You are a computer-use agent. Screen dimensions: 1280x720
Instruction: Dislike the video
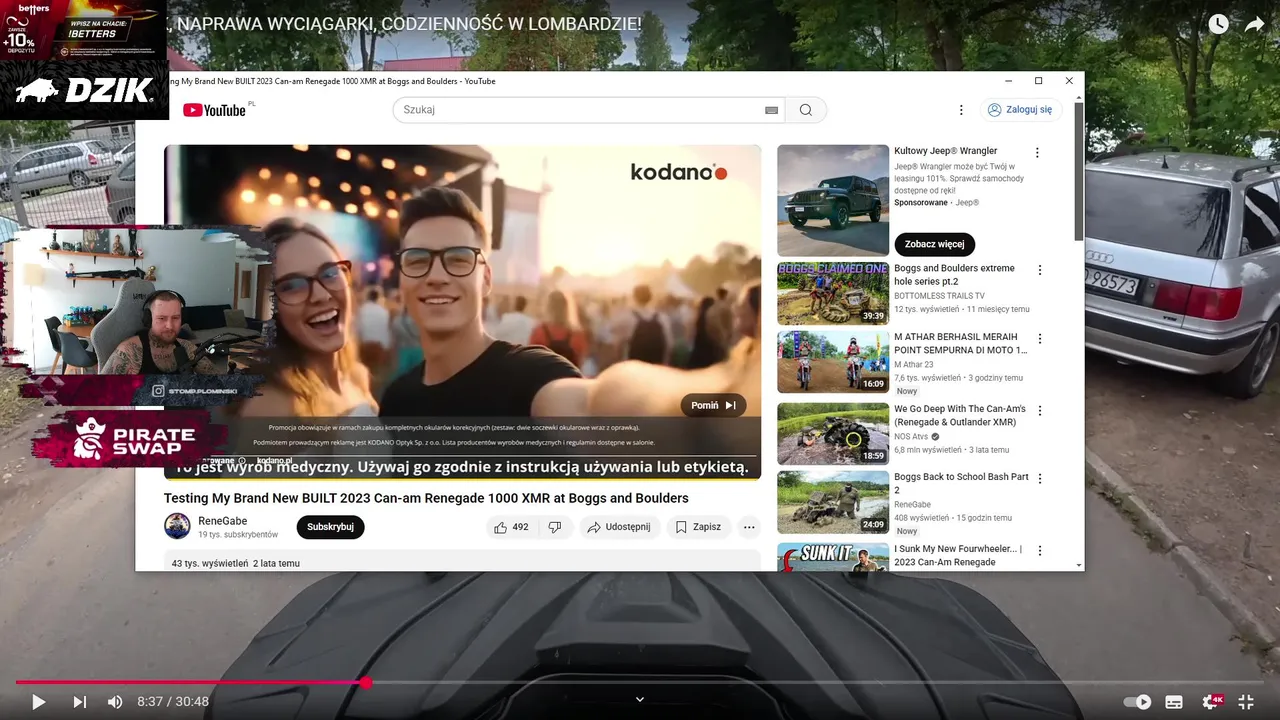pos(555,527)
